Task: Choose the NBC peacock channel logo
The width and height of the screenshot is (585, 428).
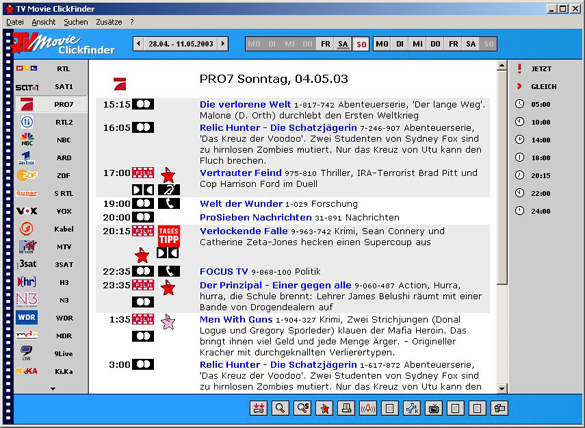Action: 27,140
